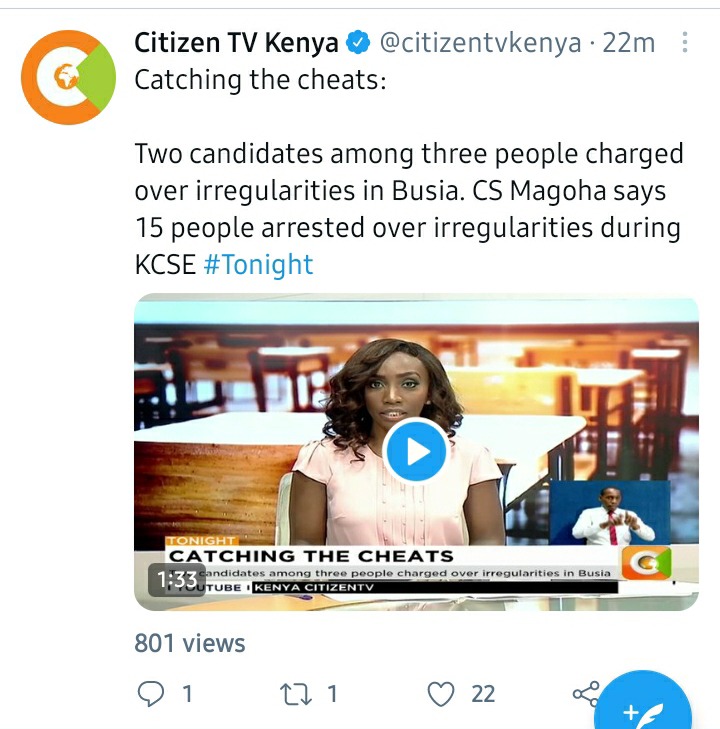Like the tweet with the heart icon
Image resolution: width=720 pixels, height=729 pixels.
coord(441,694)
